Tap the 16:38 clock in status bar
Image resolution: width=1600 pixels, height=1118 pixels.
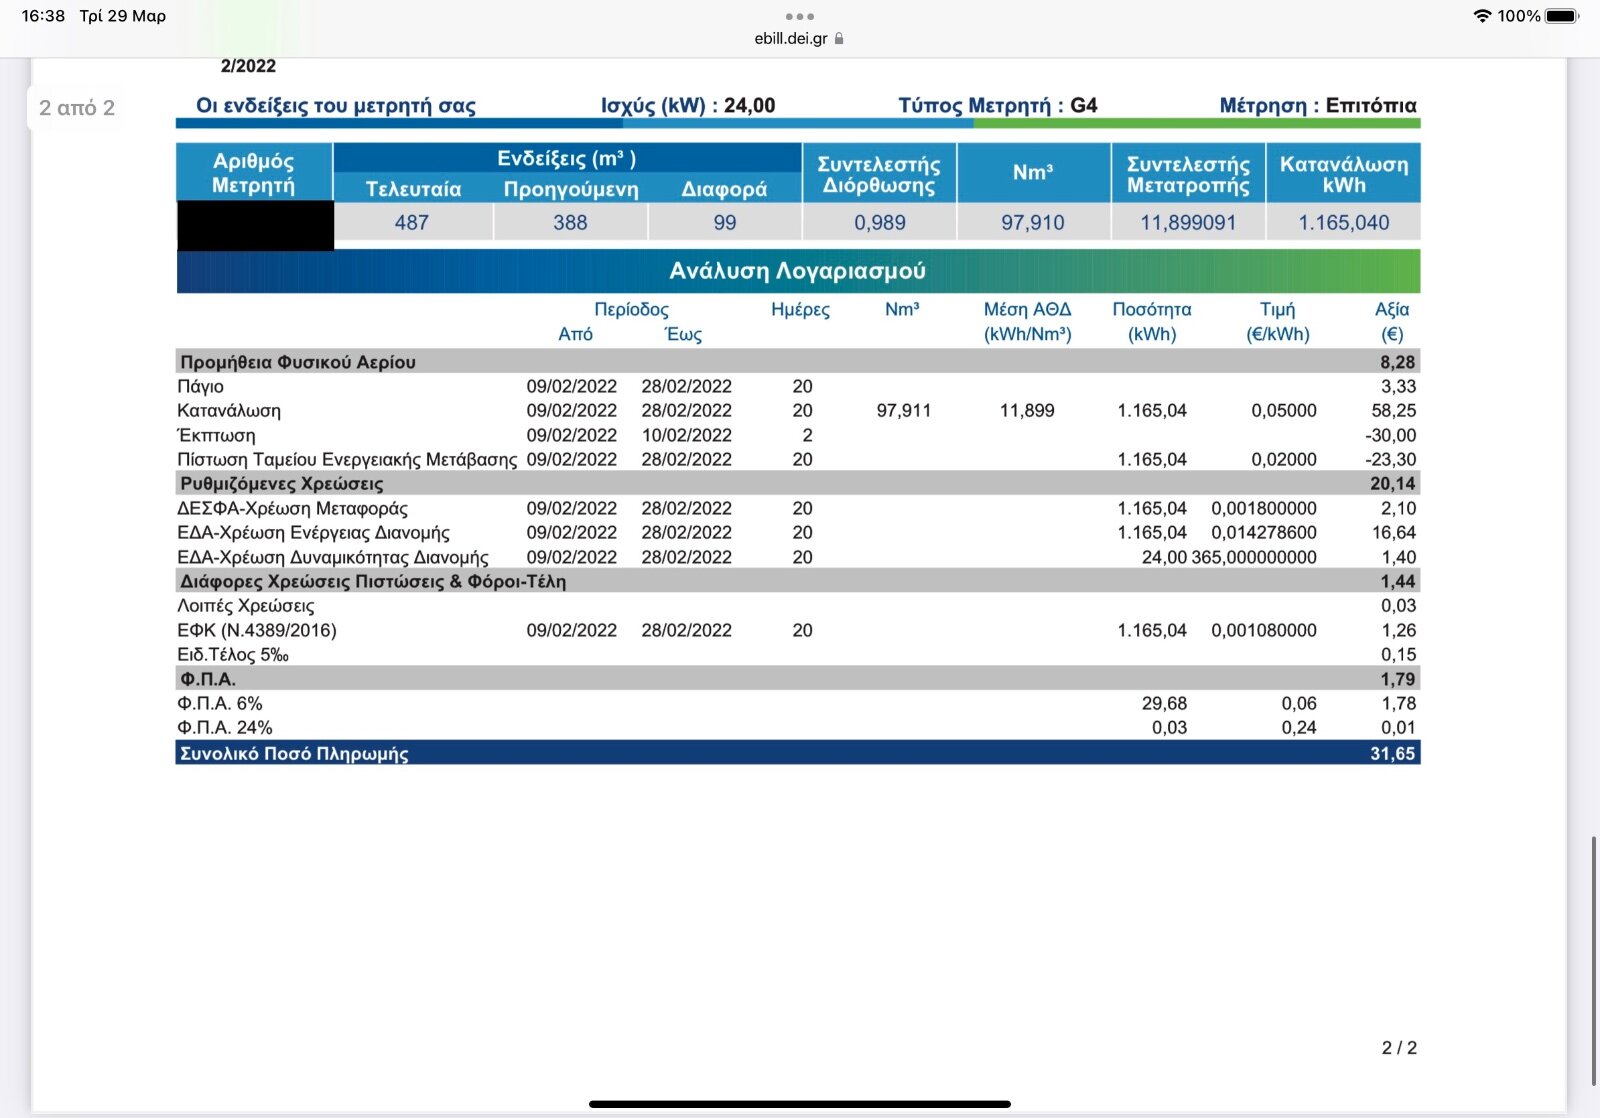coord(43,16)
